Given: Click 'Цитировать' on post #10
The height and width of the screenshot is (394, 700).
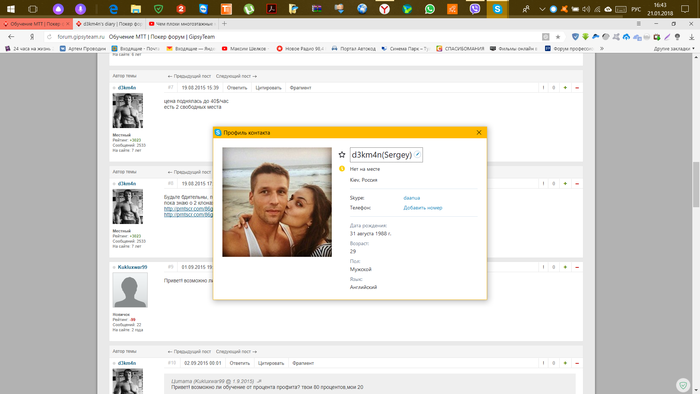Looking at the screenshot, I should [x=271, y=363].
